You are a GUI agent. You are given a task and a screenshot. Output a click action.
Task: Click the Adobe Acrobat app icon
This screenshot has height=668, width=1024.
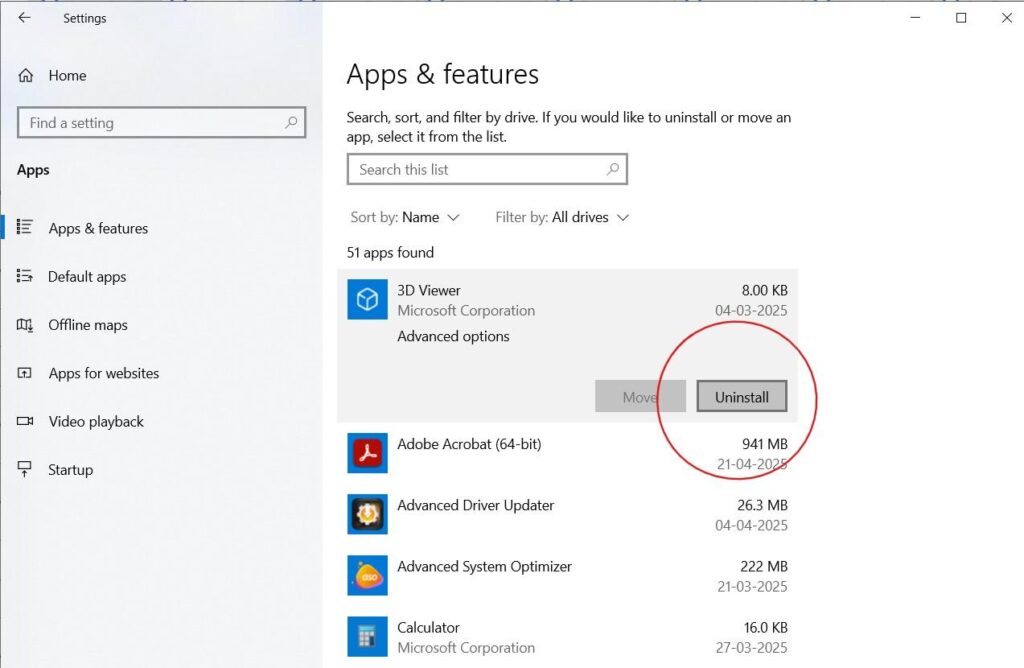pyautogui.click(x=367, y=453)
